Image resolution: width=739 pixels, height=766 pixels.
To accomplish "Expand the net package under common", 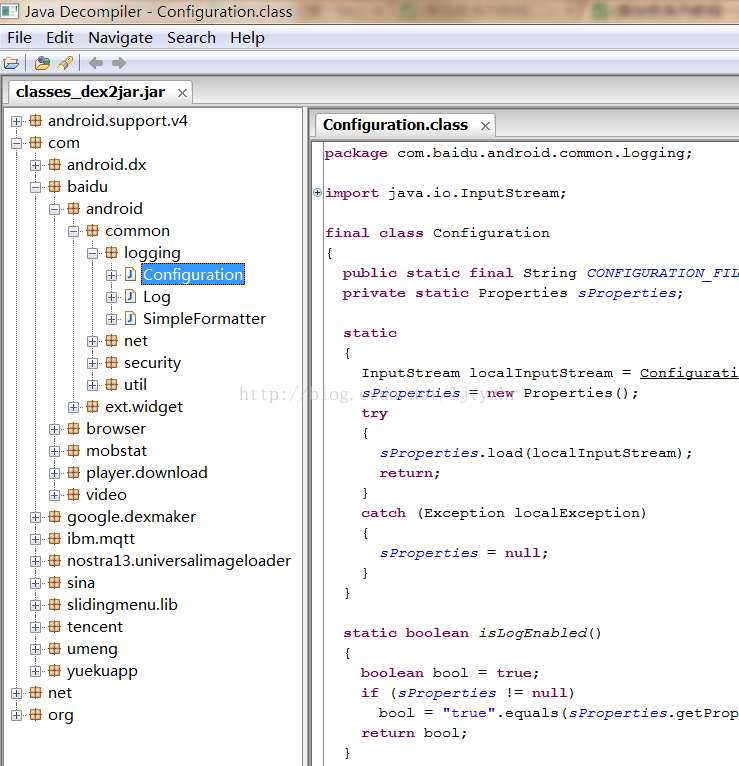I will point(92,341).
